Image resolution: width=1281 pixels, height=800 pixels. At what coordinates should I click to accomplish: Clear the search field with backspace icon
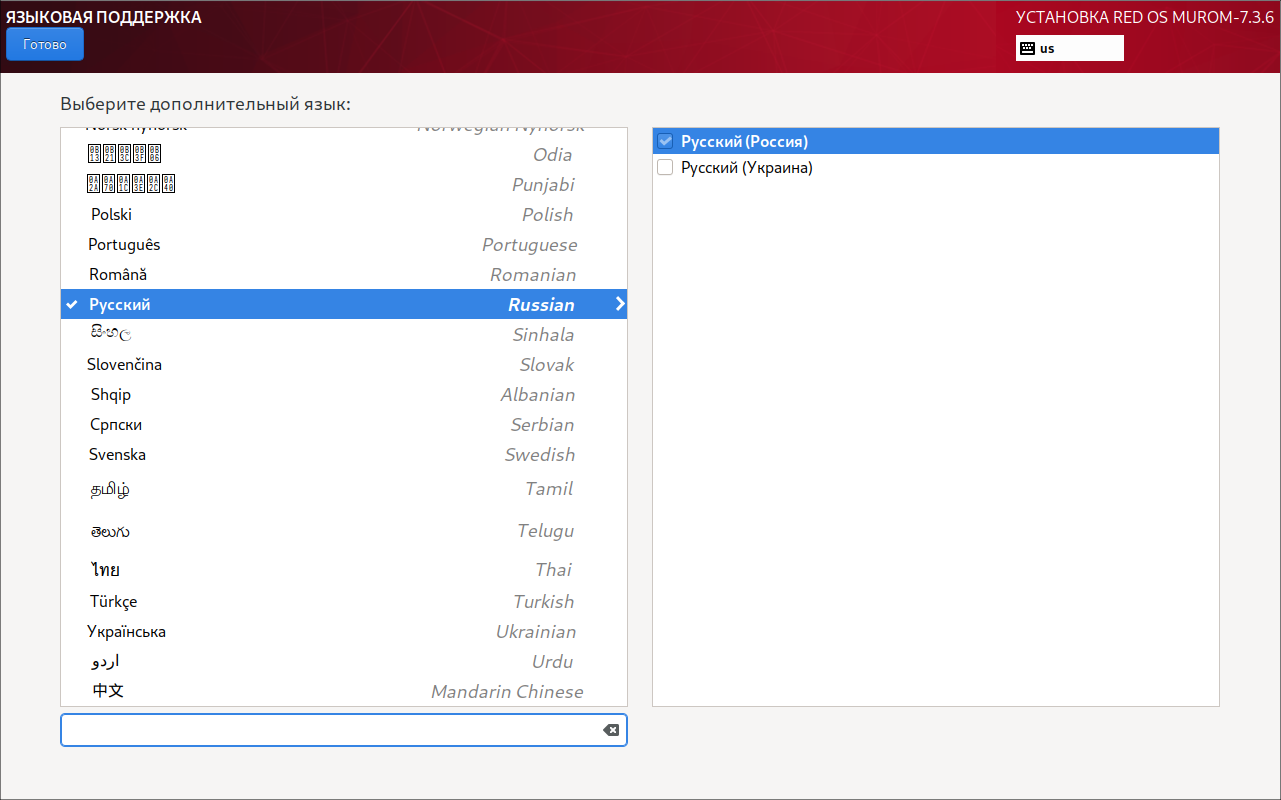610,730
